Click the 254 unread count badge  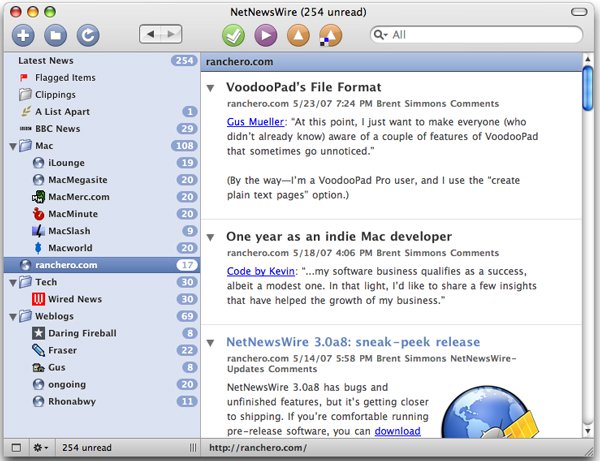click(x=184, y=60)
